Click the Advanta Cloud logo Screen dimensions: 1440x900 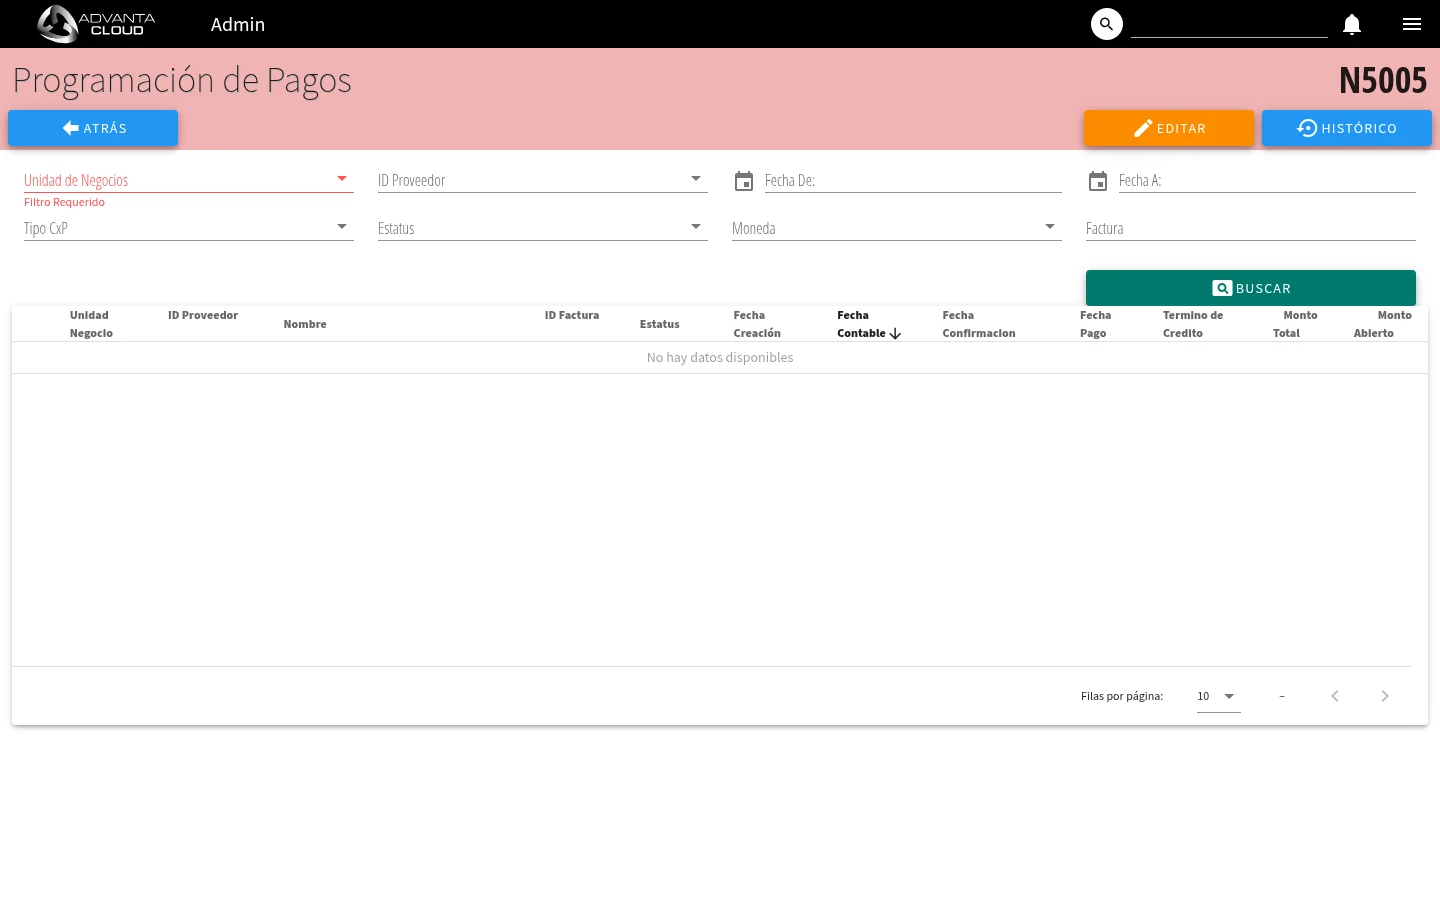tap(96, 24)
